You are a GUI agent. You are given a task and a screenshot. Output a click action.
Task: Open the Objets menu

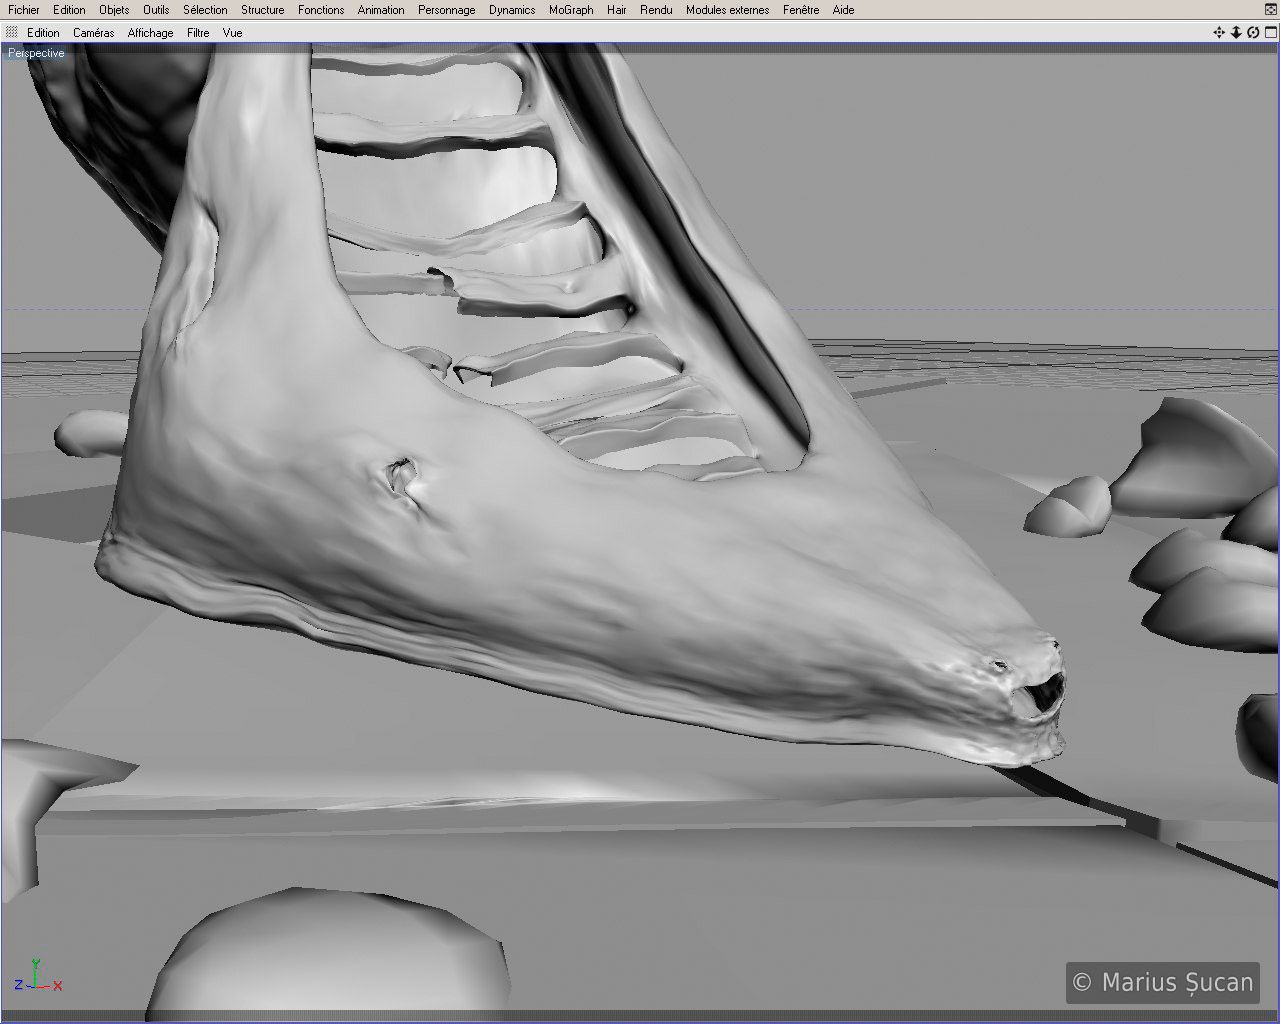[x=114, y=10]
